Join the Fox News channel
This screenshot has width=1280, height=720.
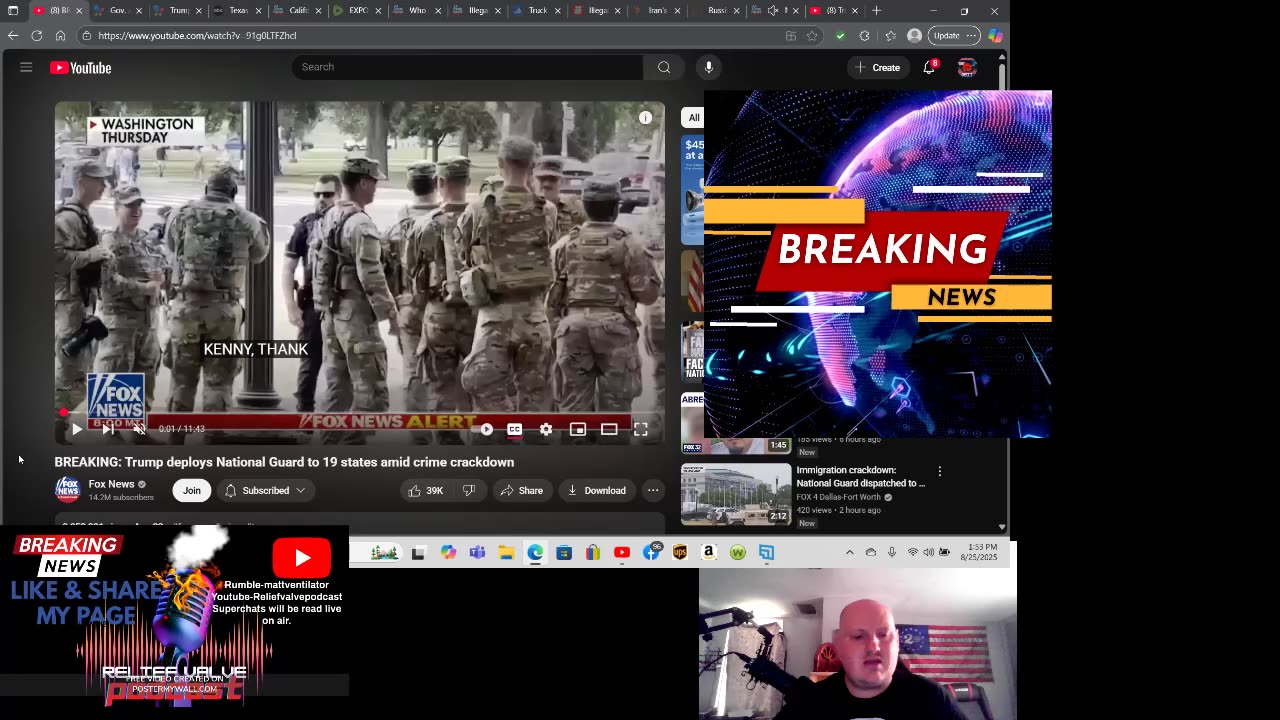click(192, 490)
